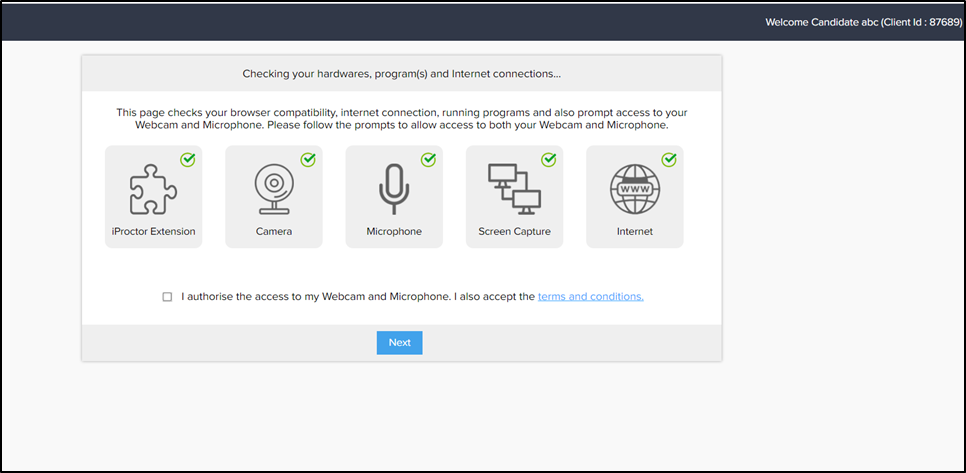Click the 'Camera' label under the webcam

[x=273, y=232]
